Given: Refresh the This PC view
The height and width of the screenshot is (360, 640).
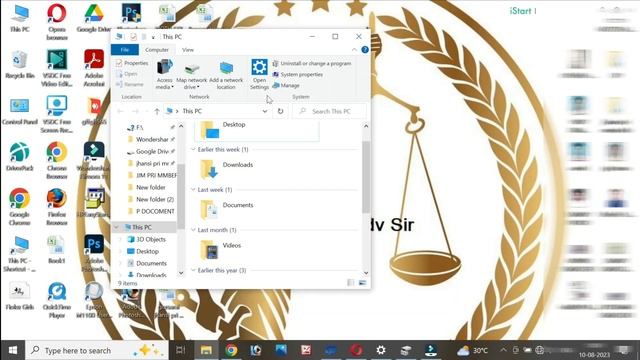Looking at the screenshot, I should tap(280, 111).
